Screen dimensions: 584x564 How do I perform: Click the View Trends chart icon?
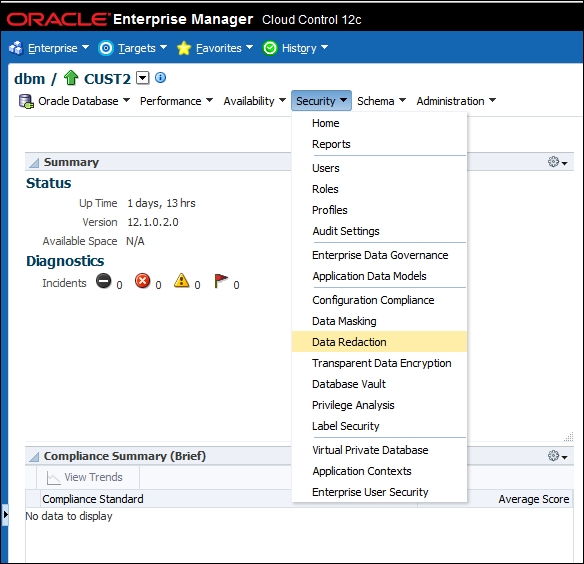tap(53, 478)
